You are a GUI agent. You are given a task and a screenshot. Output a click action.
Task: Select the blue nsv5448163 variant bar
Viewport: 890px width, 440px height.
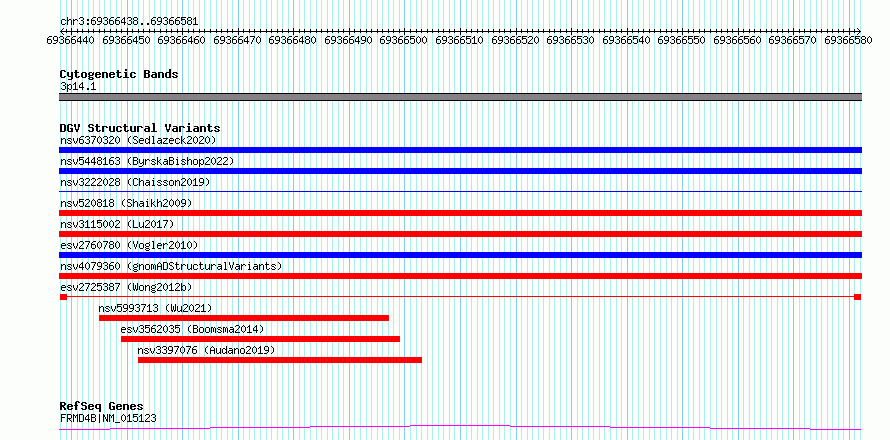tap(460, 171)
